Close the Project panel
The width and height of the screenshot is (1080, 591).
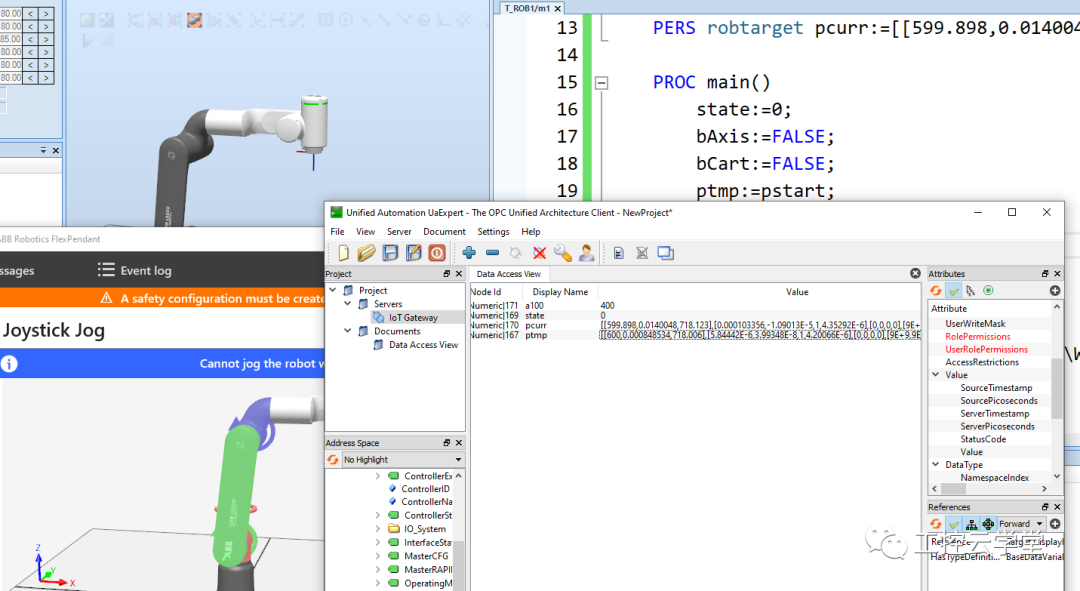459,273
